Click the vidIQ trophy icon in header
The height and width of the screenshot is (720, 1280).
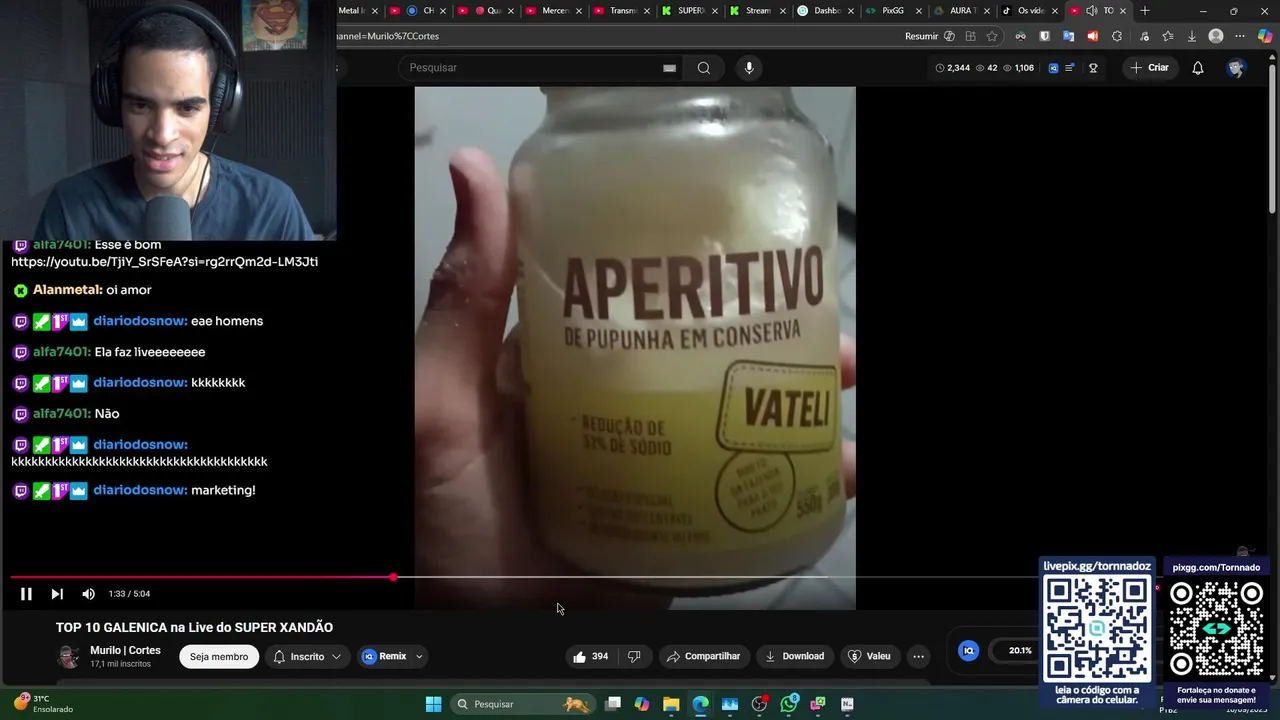tap(1093, 68)
